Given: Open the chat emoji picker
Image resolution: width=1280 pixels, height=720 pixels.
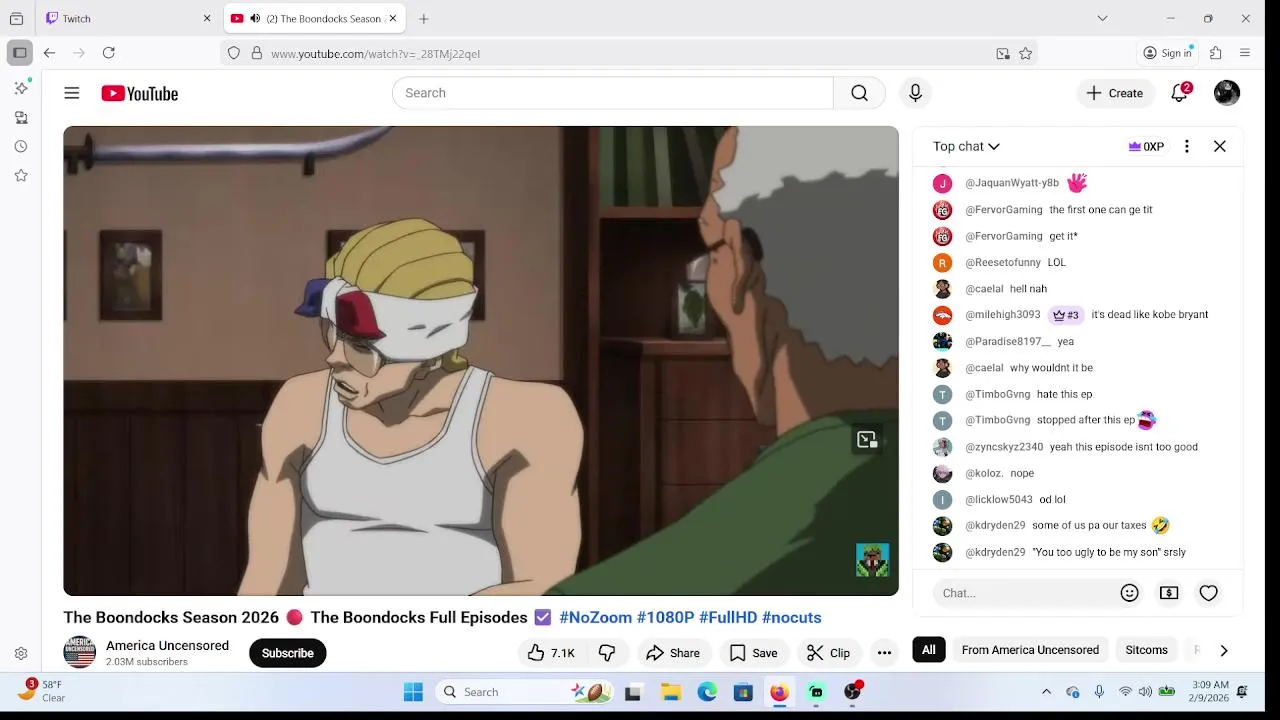Looking at the screenshot, I should [1130, 593].
